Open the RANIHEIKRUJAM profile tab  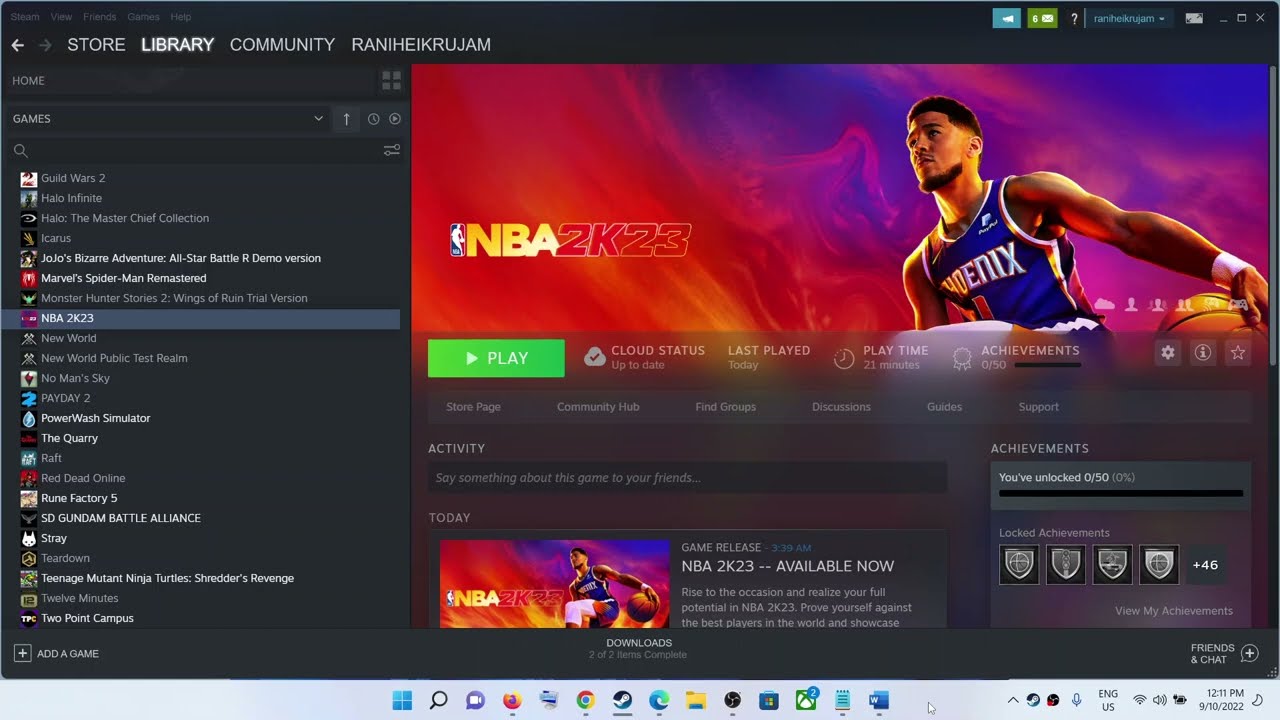tap(421, 45)
